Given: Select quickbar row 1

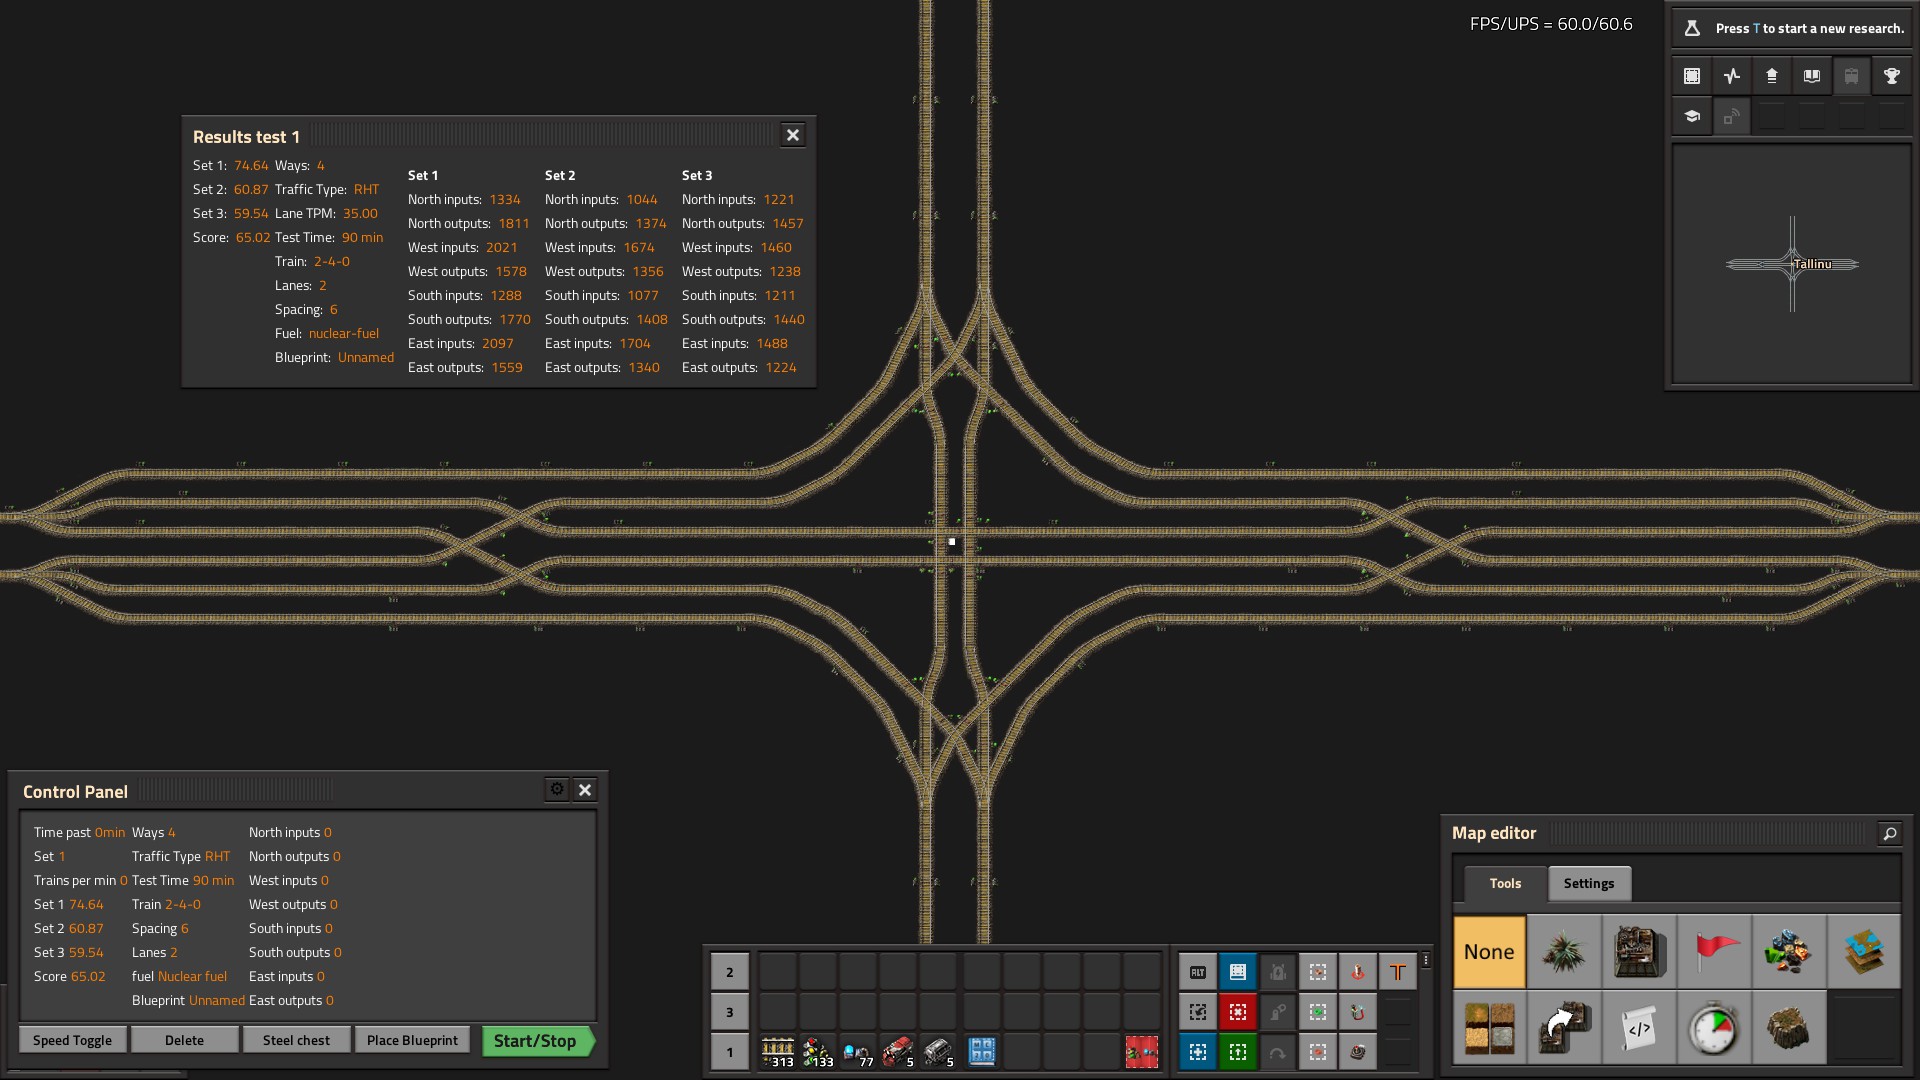Looking at the screenshot, I should click(x=730, y=1051).
